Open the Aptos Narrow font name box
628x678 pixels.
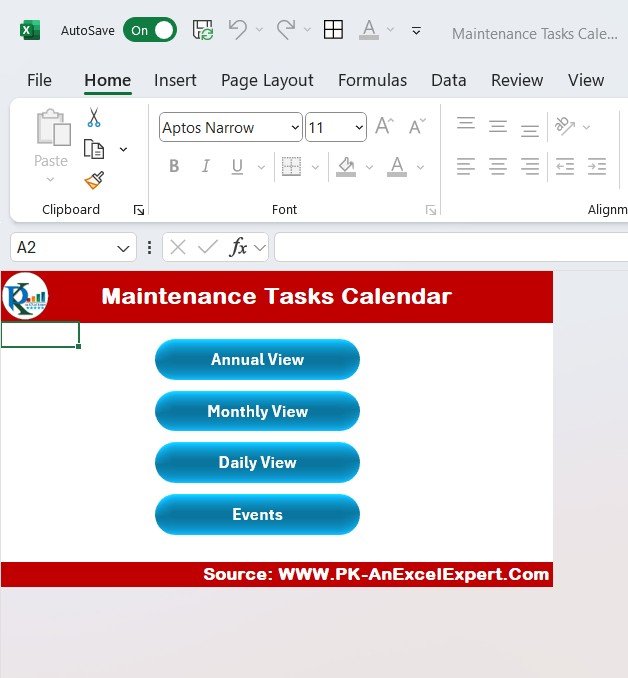coord(231,127)
